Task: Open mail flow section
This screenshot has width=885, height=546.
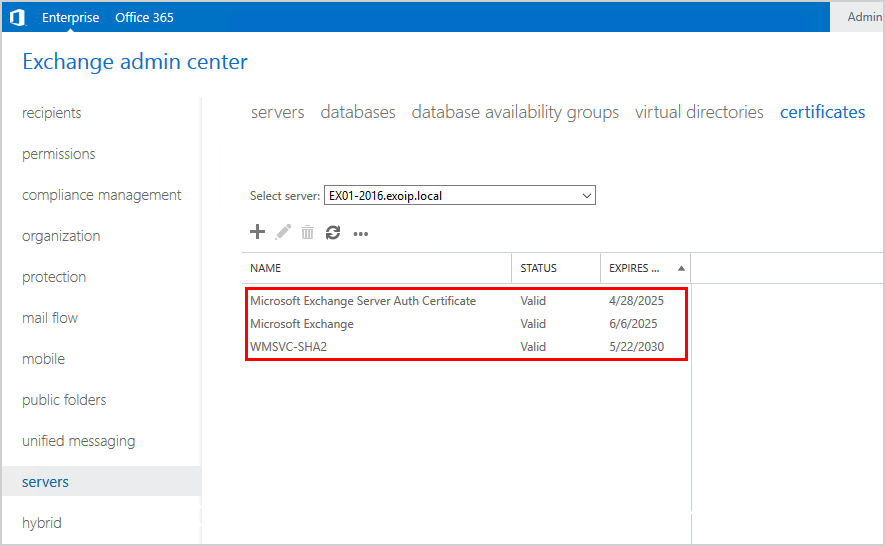Action: pyautogui.click(x=50, y=318)
